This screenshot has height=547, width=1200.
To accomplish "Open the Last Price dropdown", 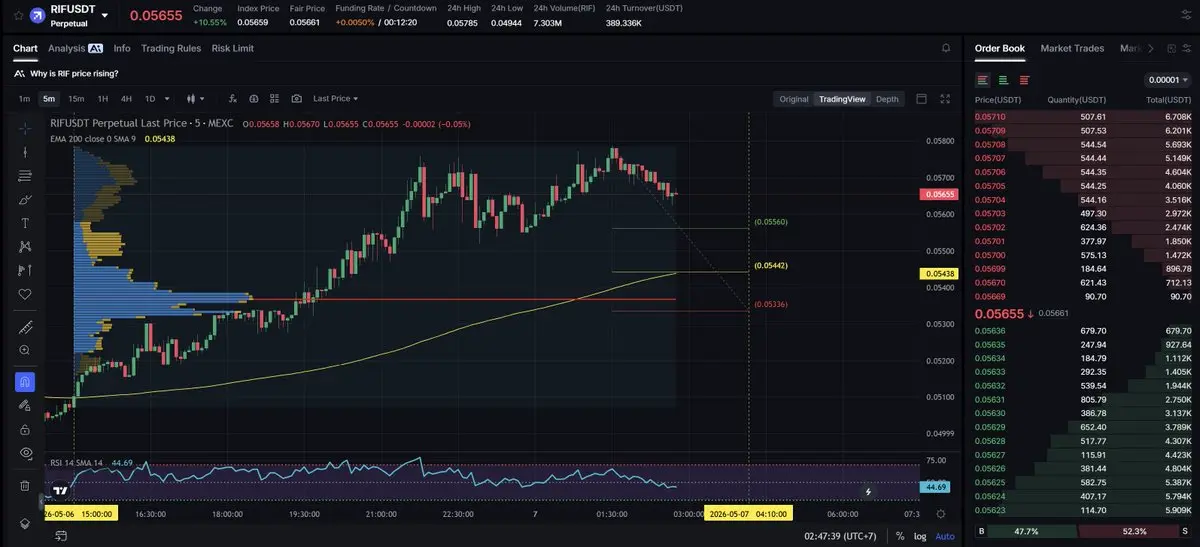I will click(335, 99).
